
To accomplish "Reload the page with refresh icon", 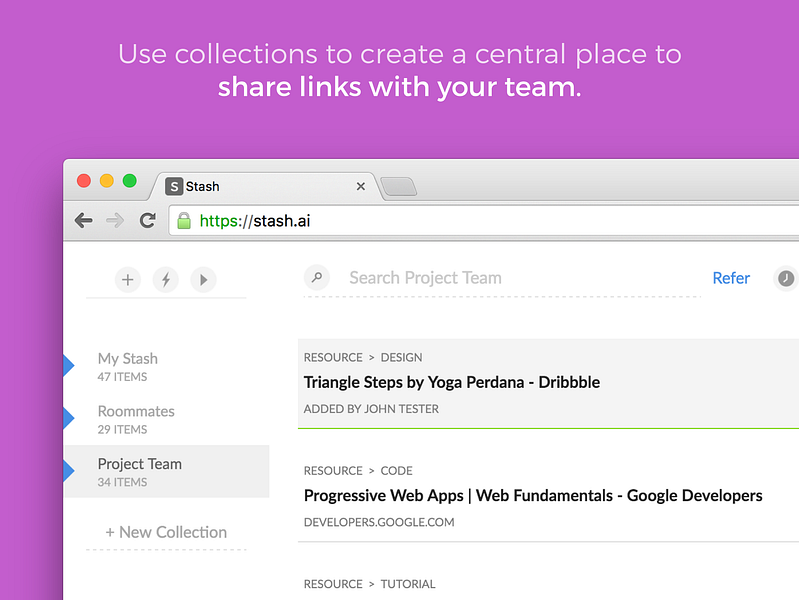I will coord(148,220).
